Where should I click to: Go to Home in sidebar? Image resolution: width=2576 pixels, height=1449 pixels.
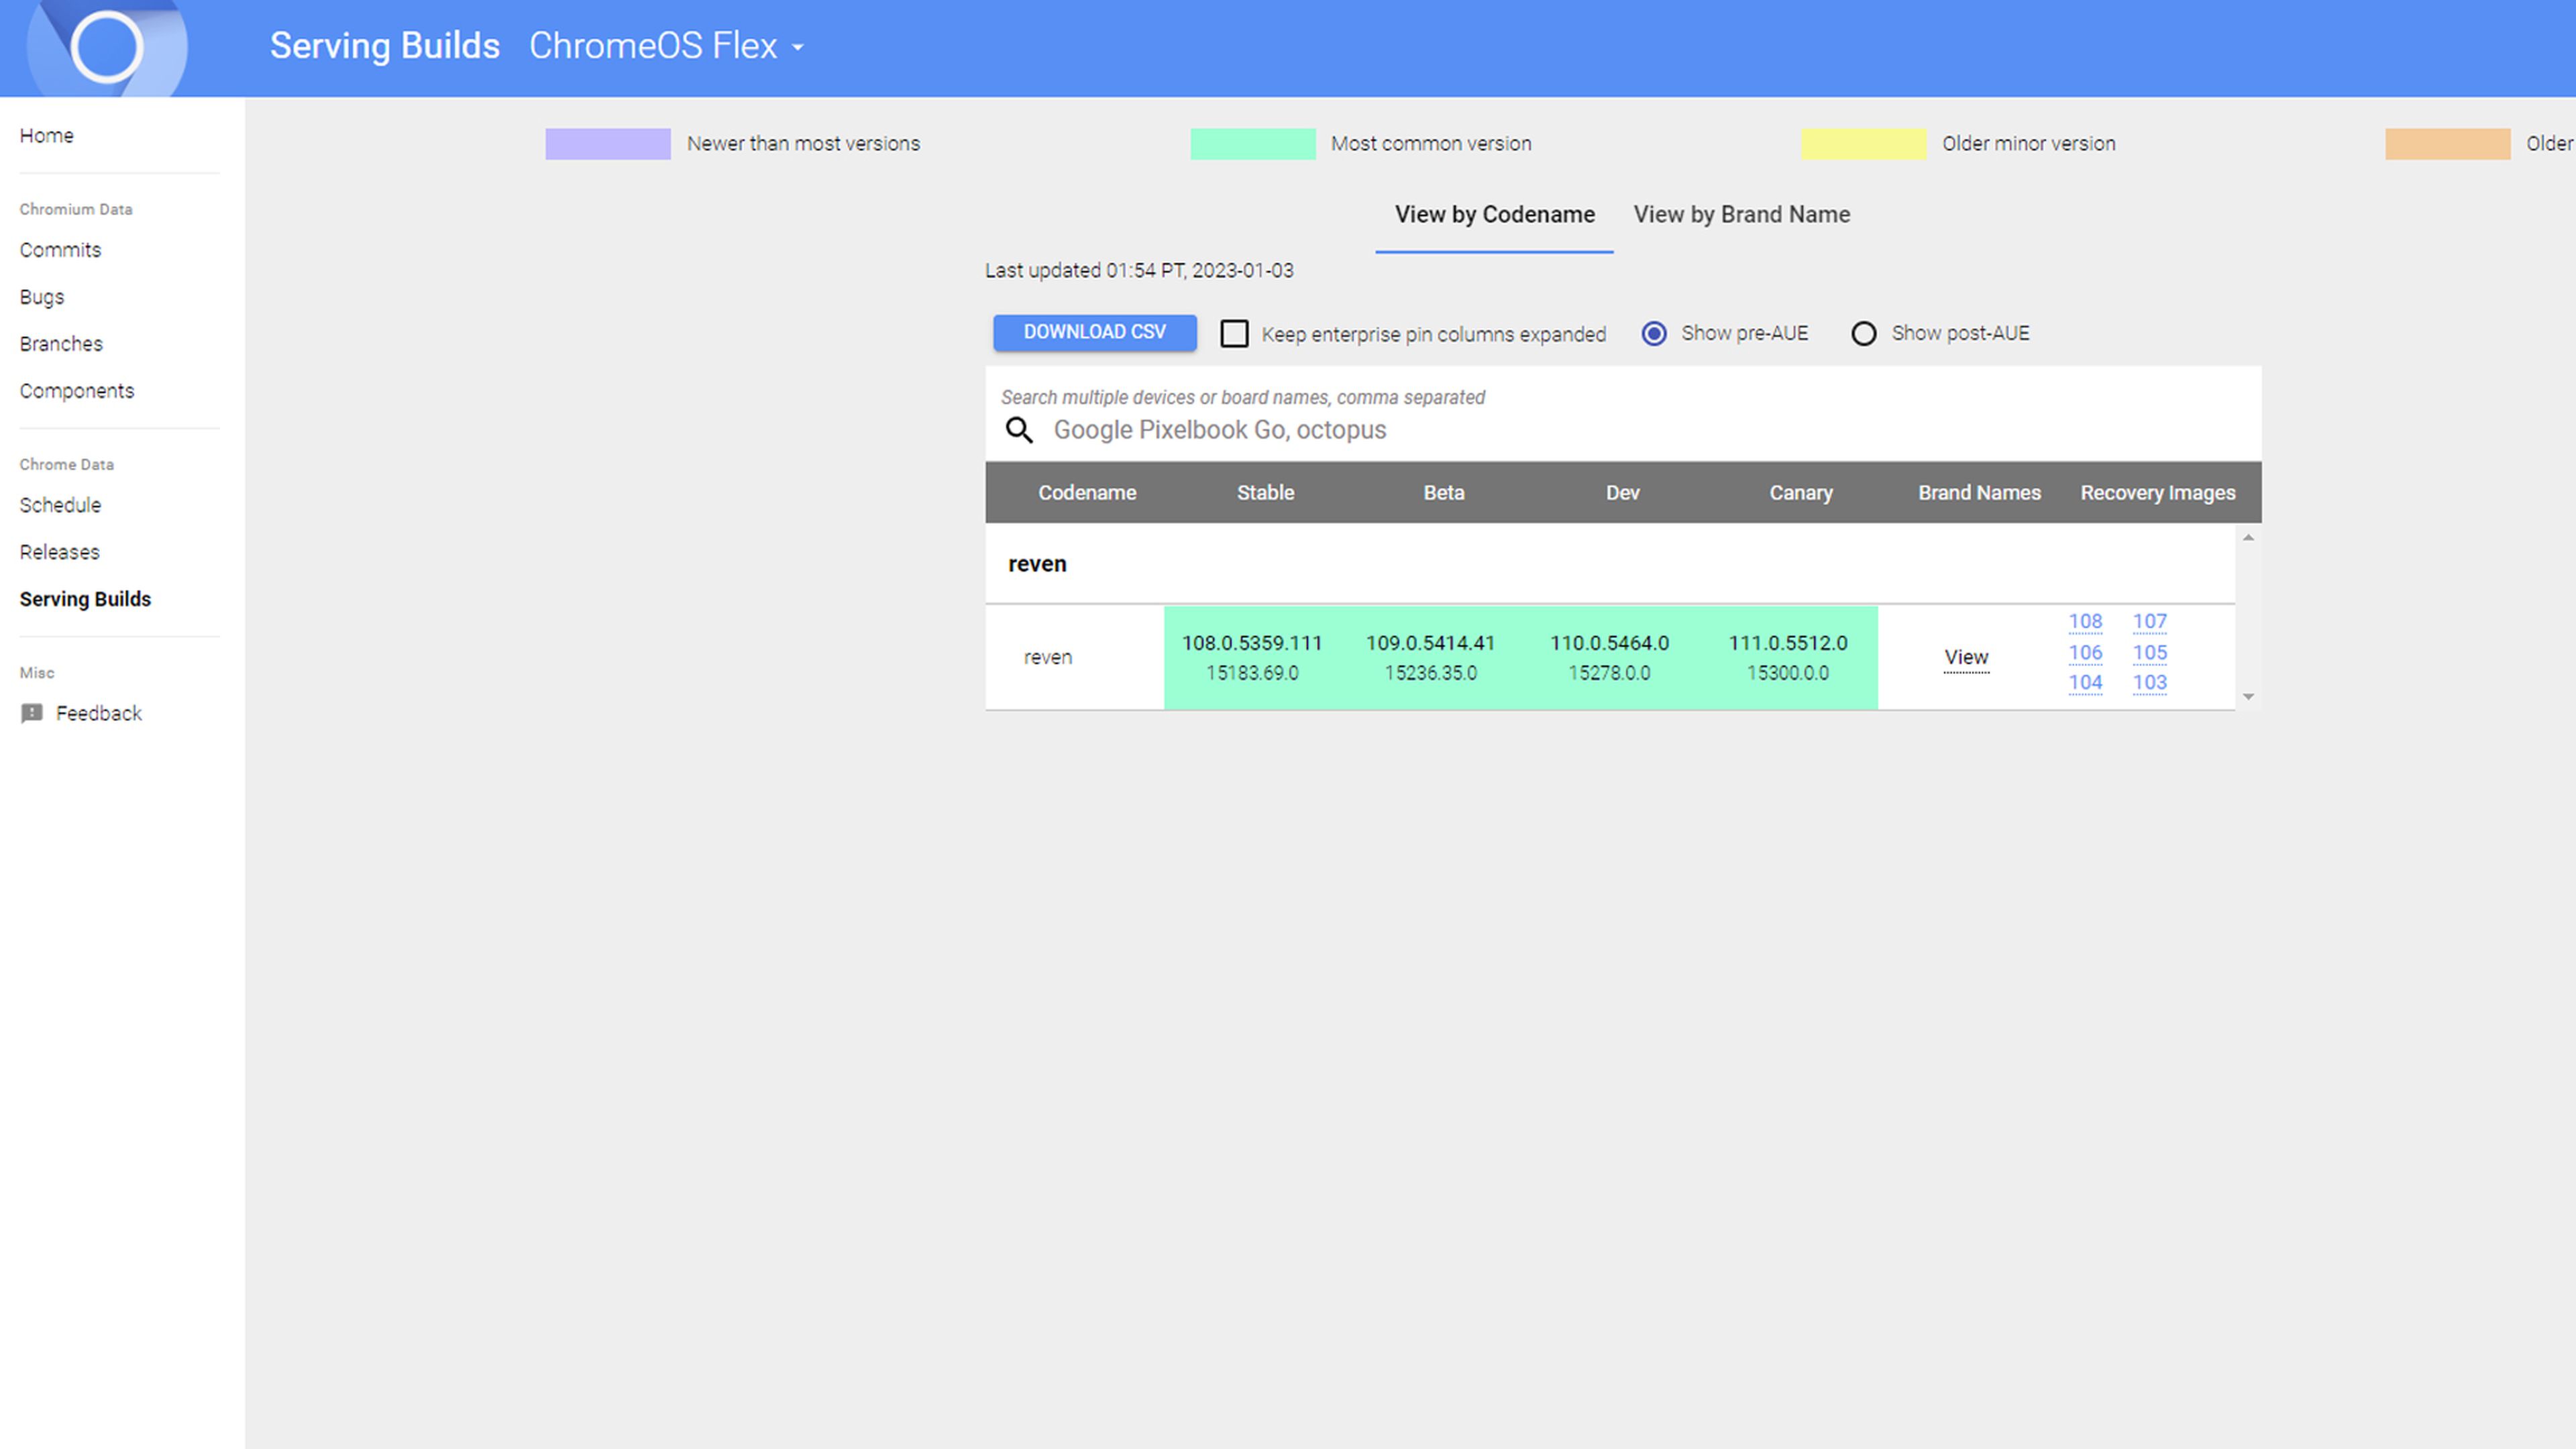[x=47, y=135]
